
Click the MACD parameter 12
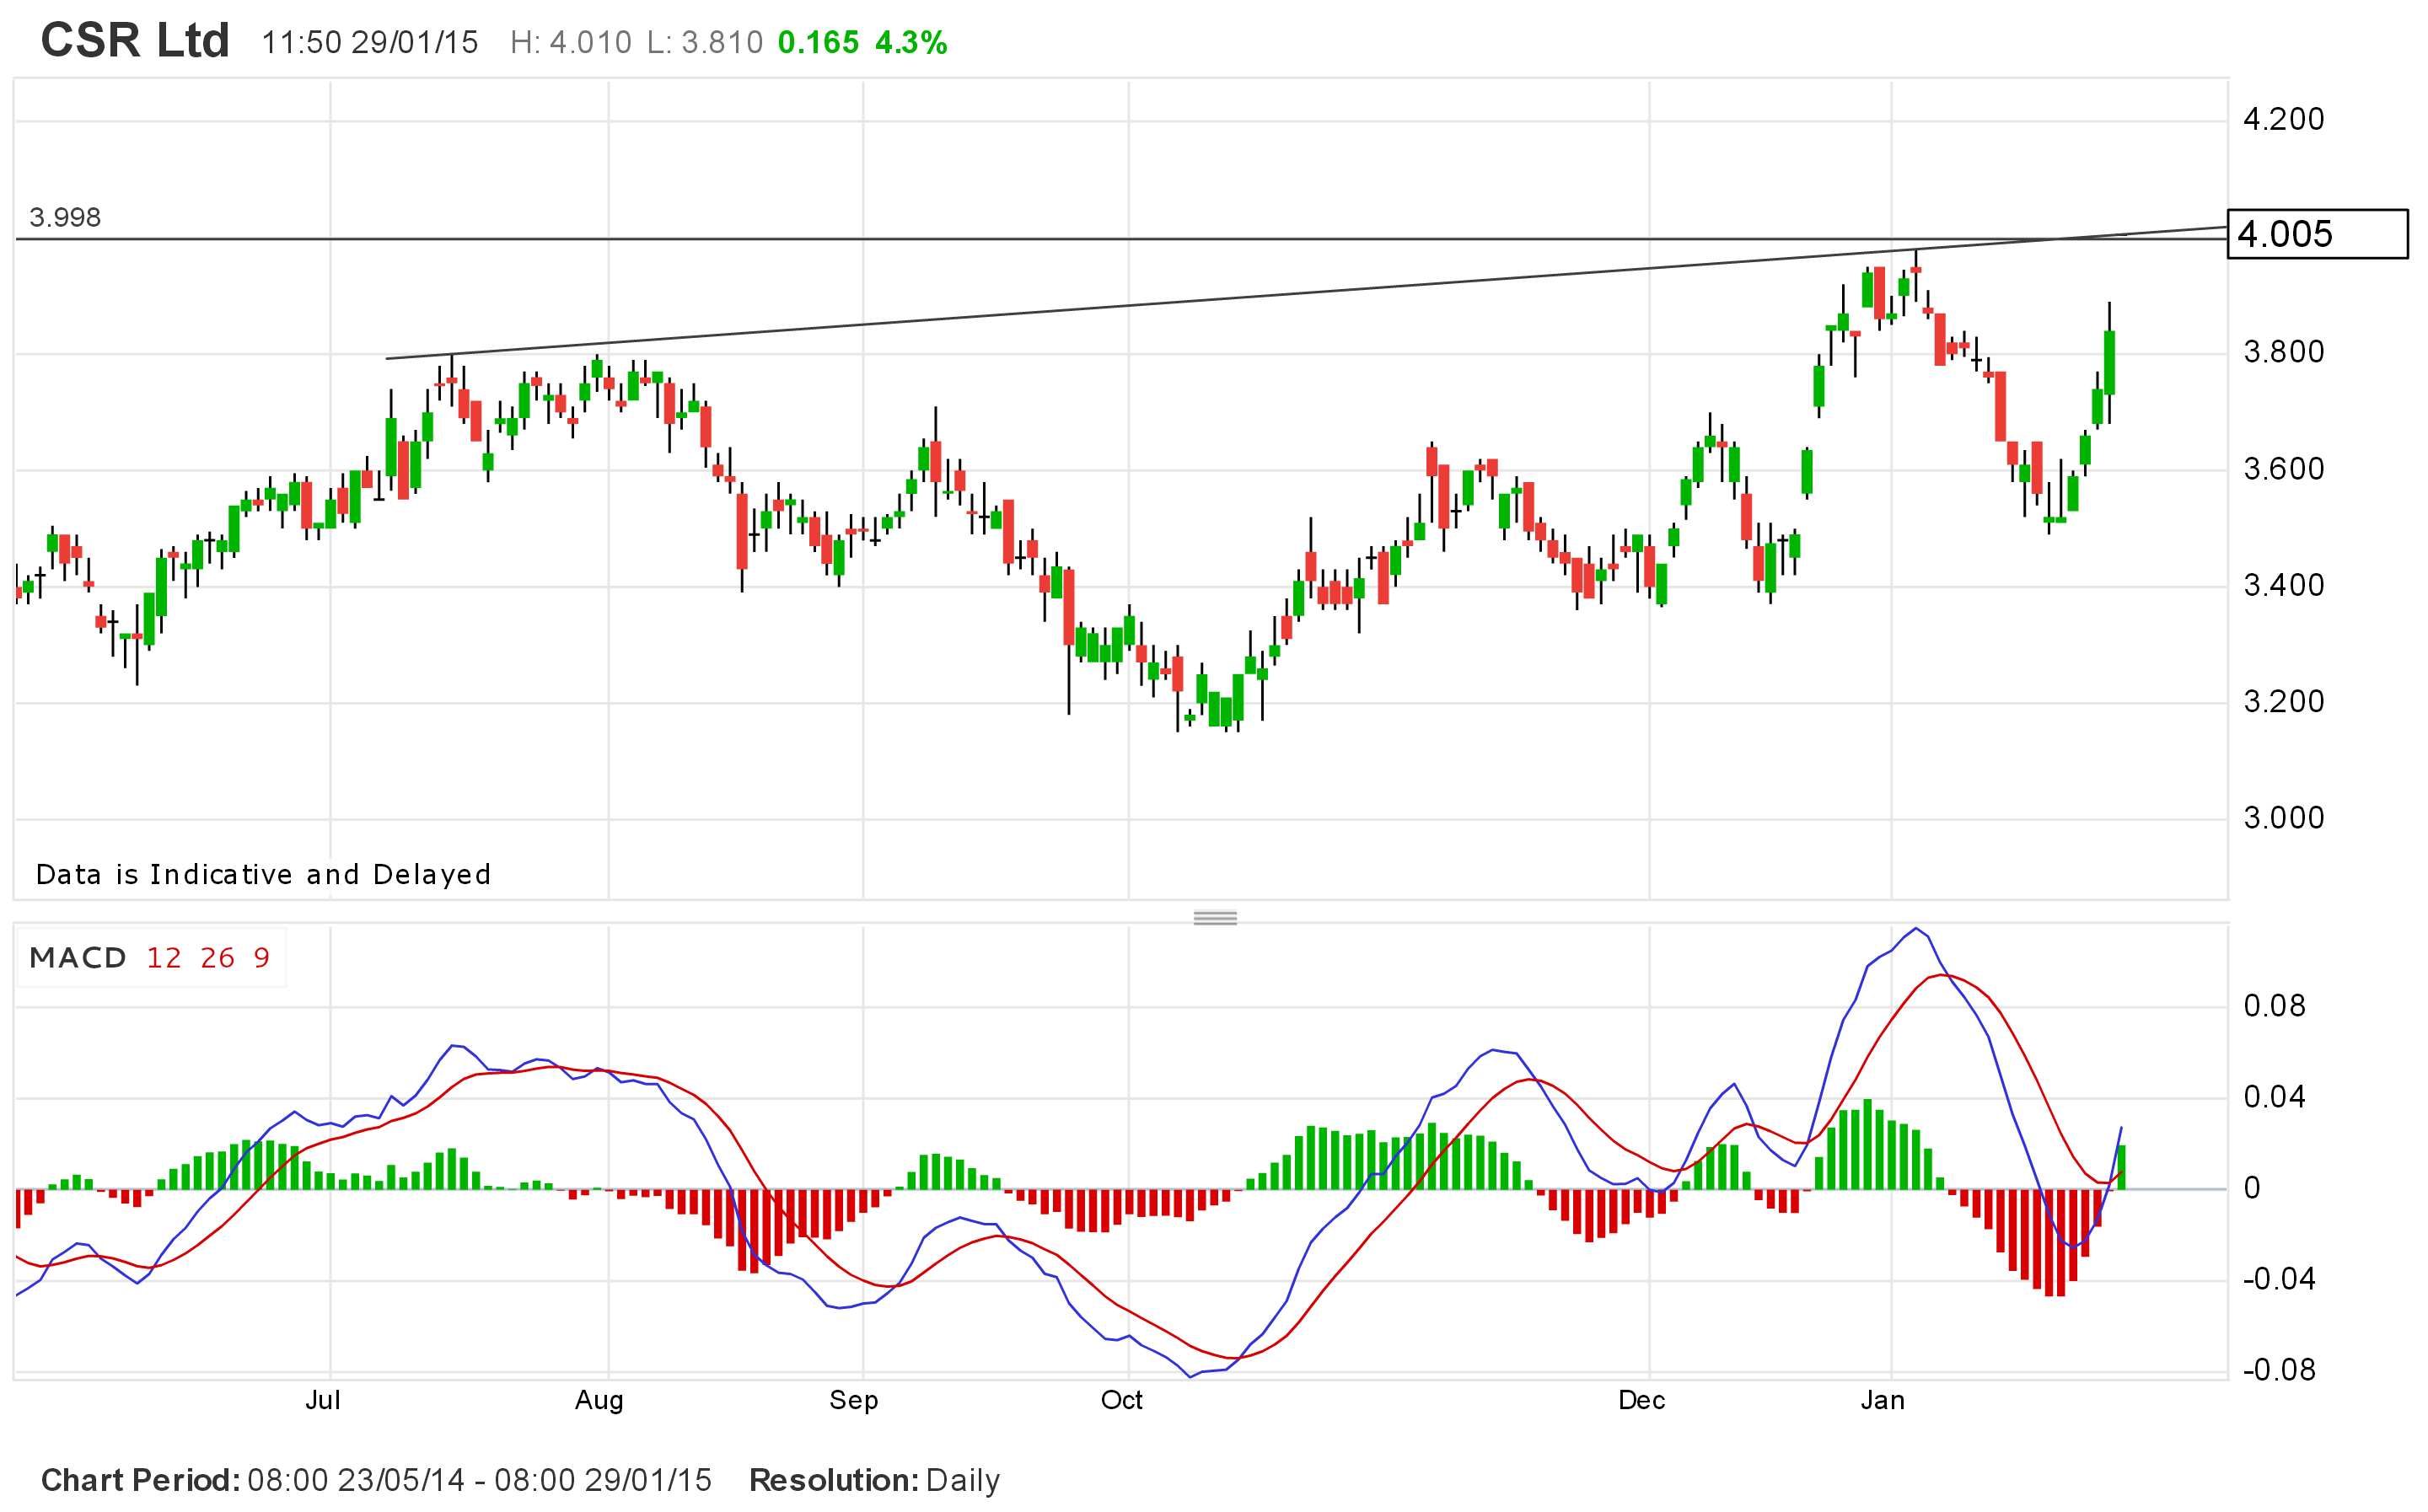pos(164,958)
